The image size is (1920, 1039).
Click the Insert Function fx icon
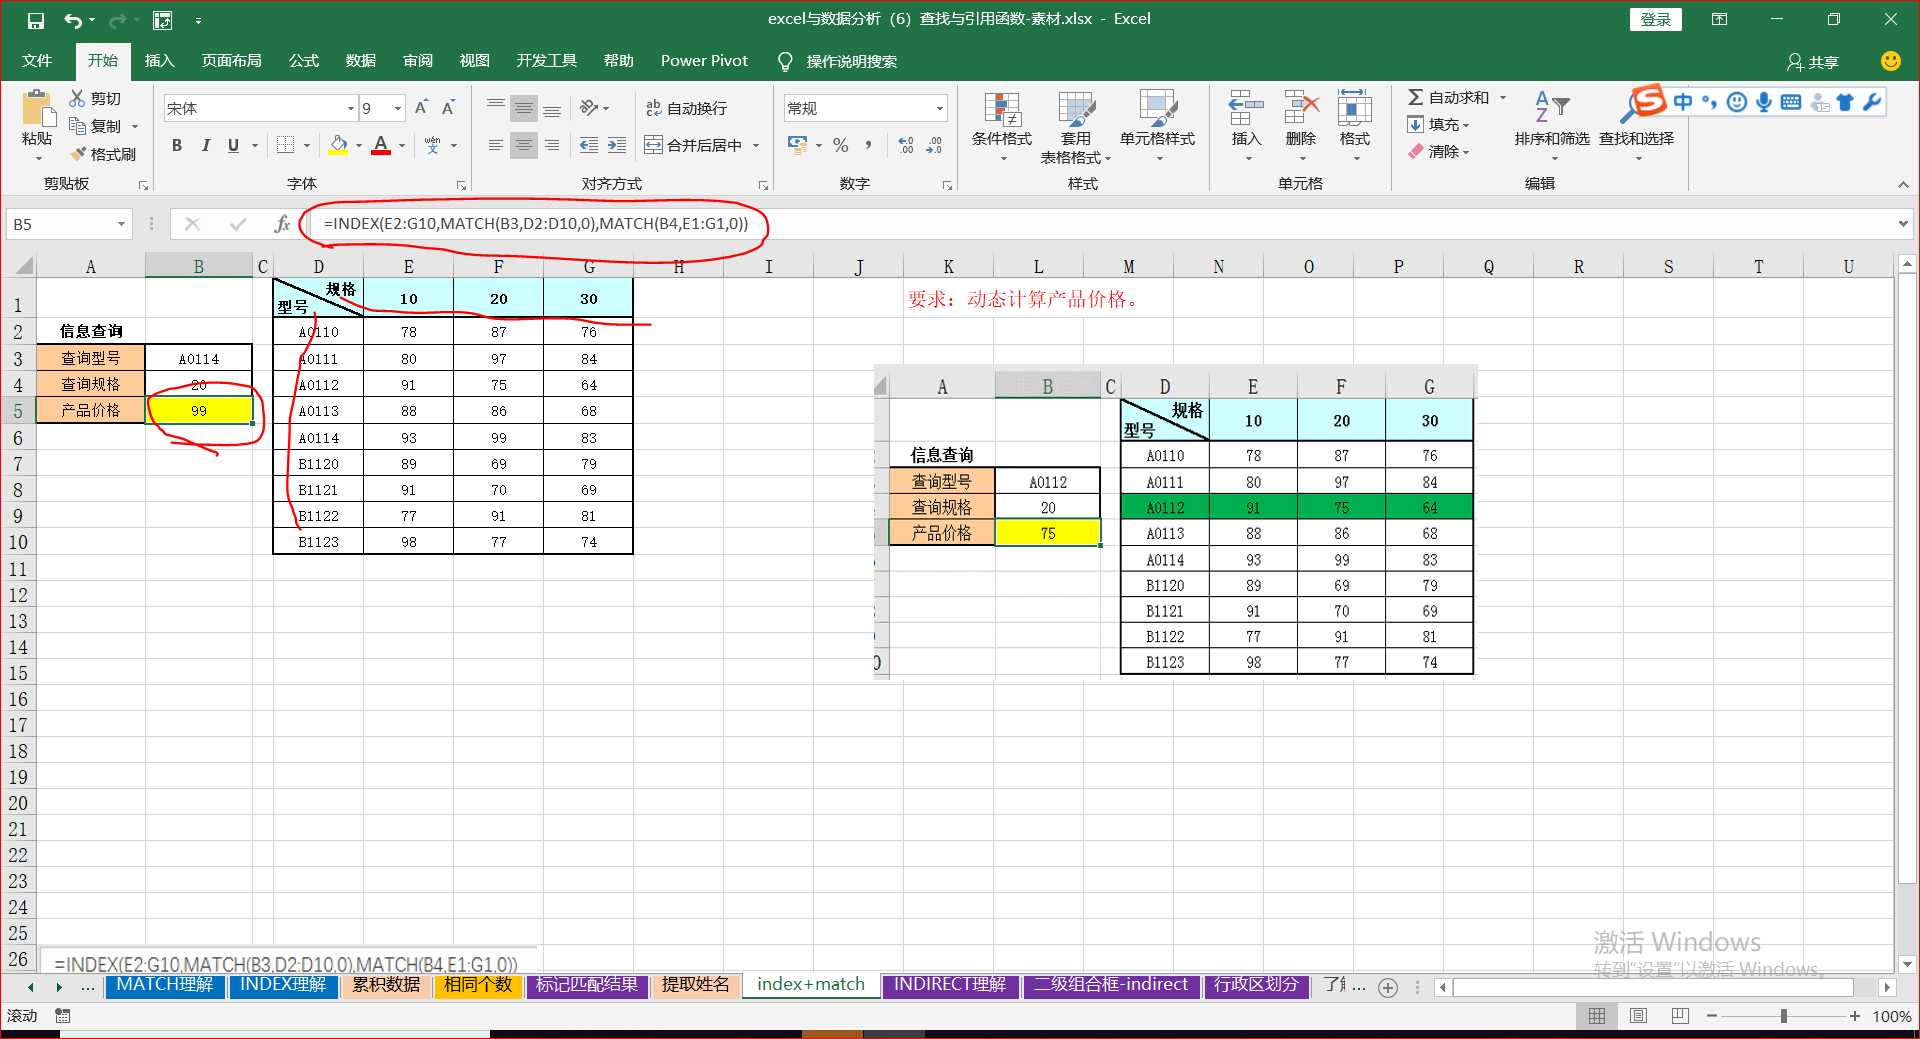click(282, 224)
